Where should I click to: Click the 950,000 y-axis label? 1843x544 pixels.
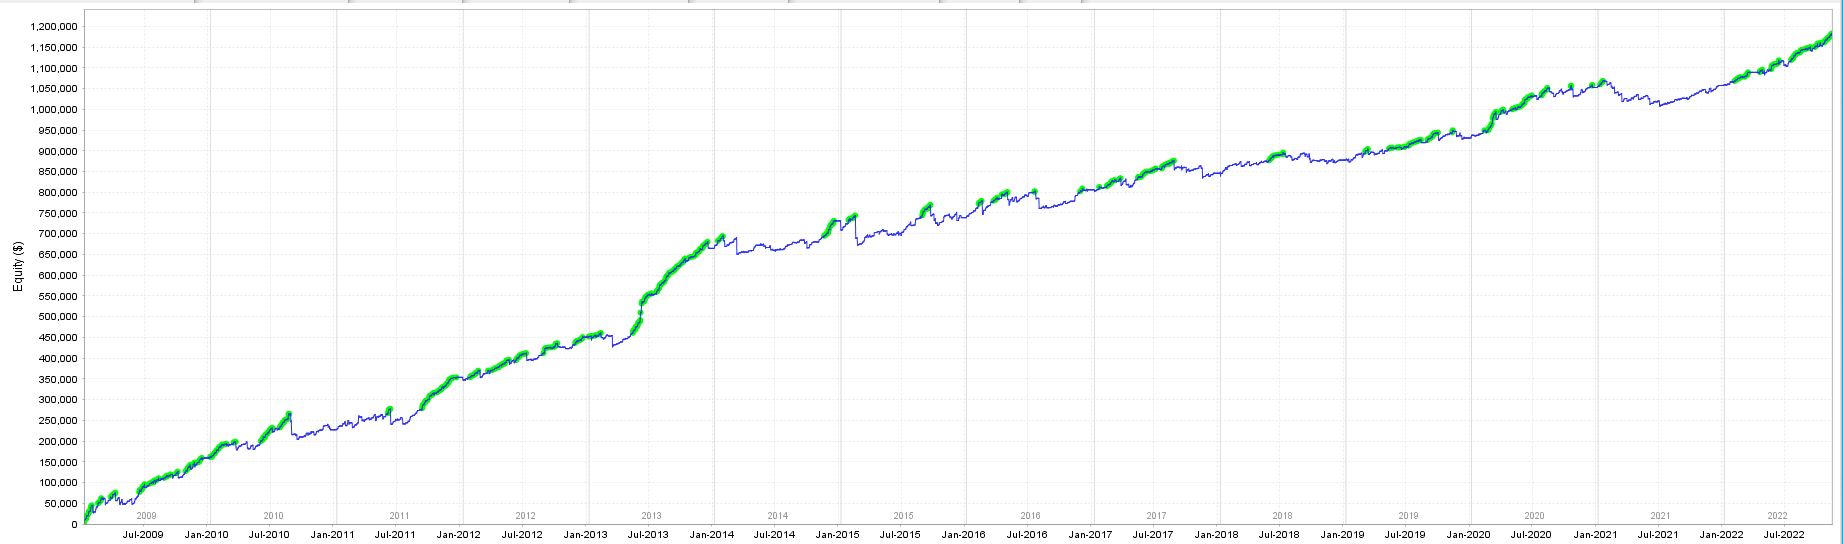58,130
